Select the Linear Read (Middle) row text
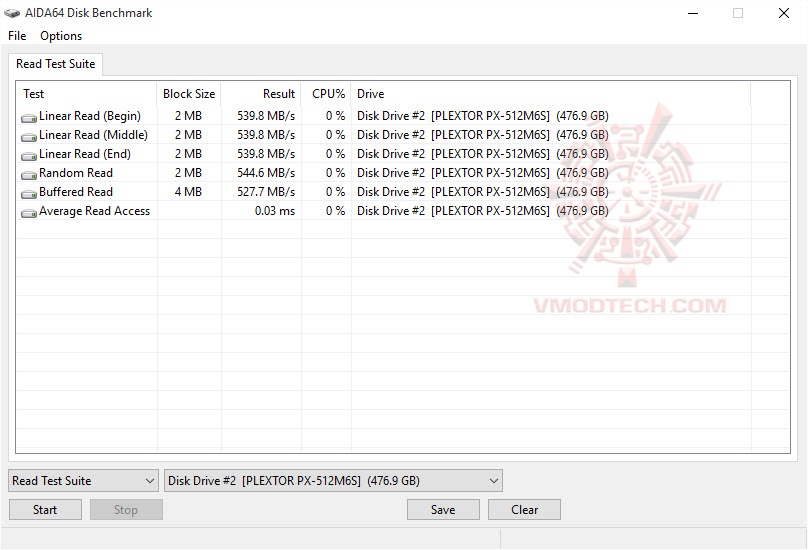 pyautogui.click(x=93, y=135)
